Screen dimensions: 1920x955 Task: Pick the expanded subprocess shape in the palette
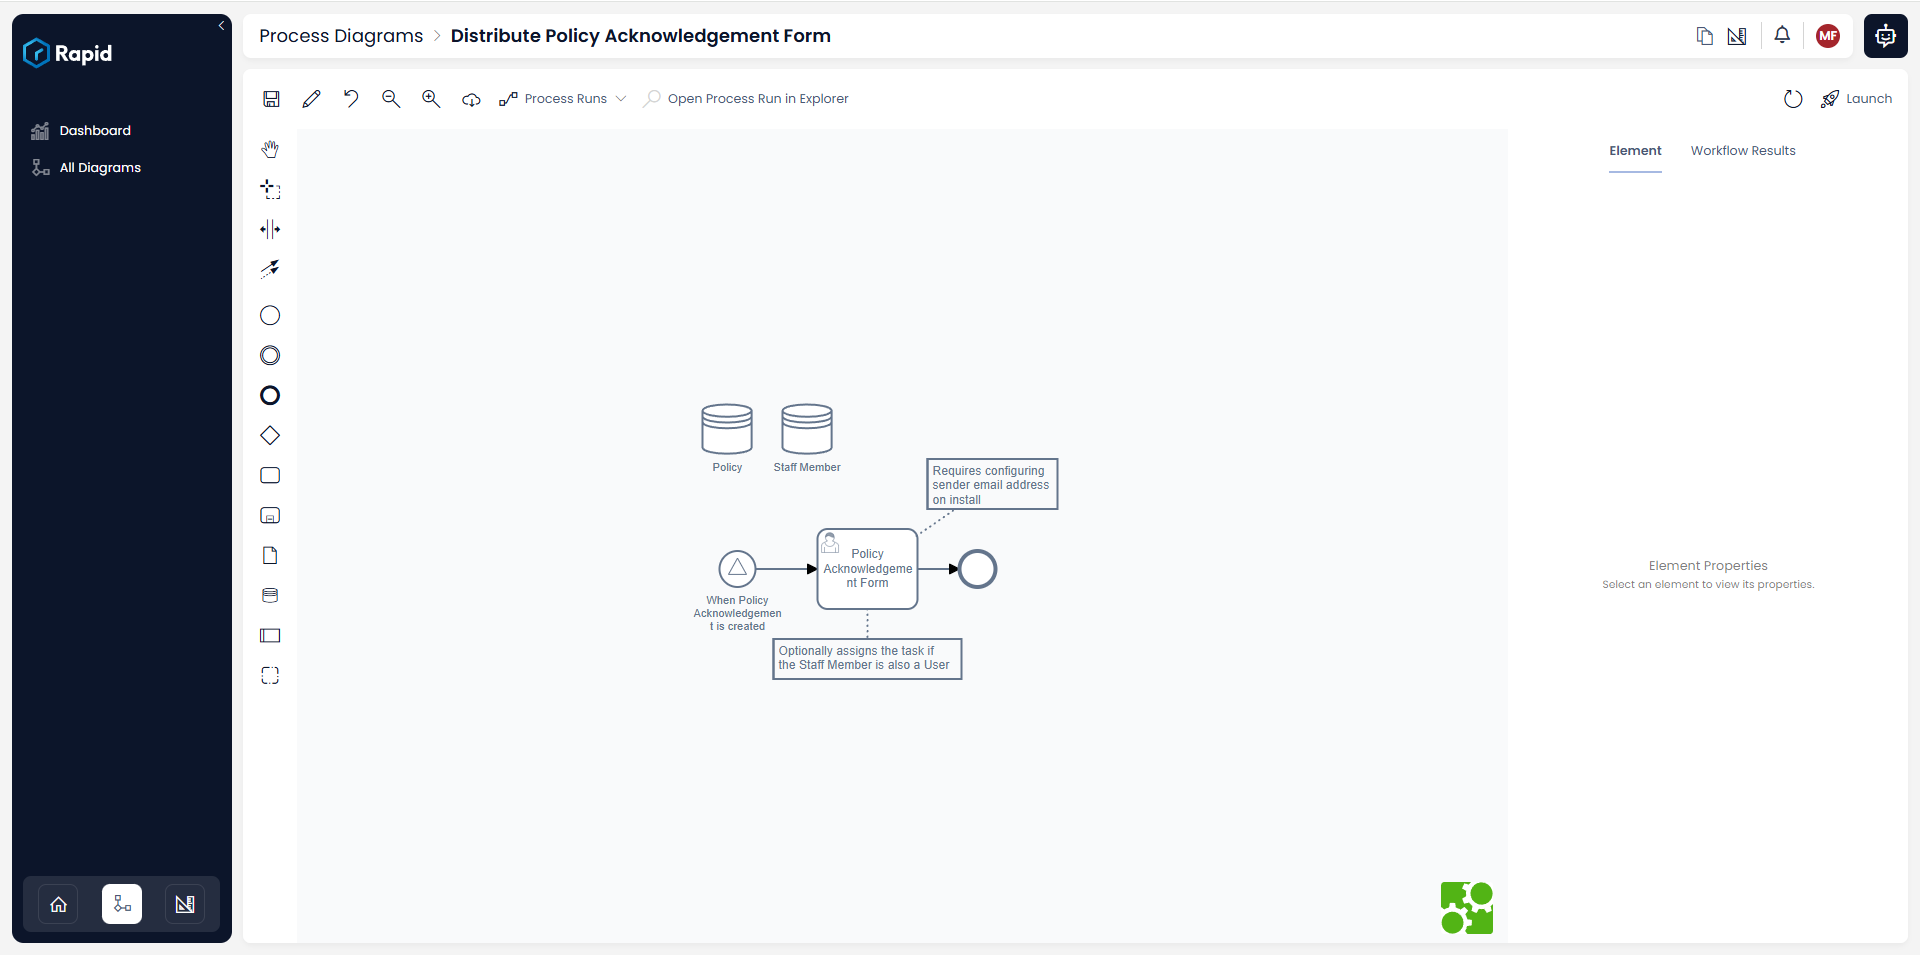point(270,516)
